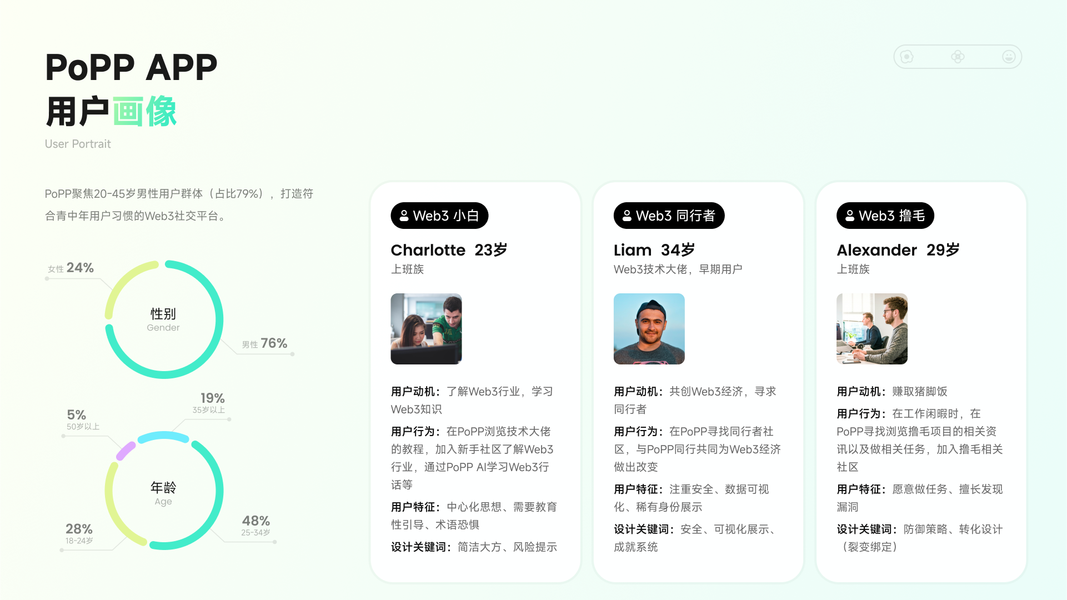Click the 28% 18-24岁 label

79,533
